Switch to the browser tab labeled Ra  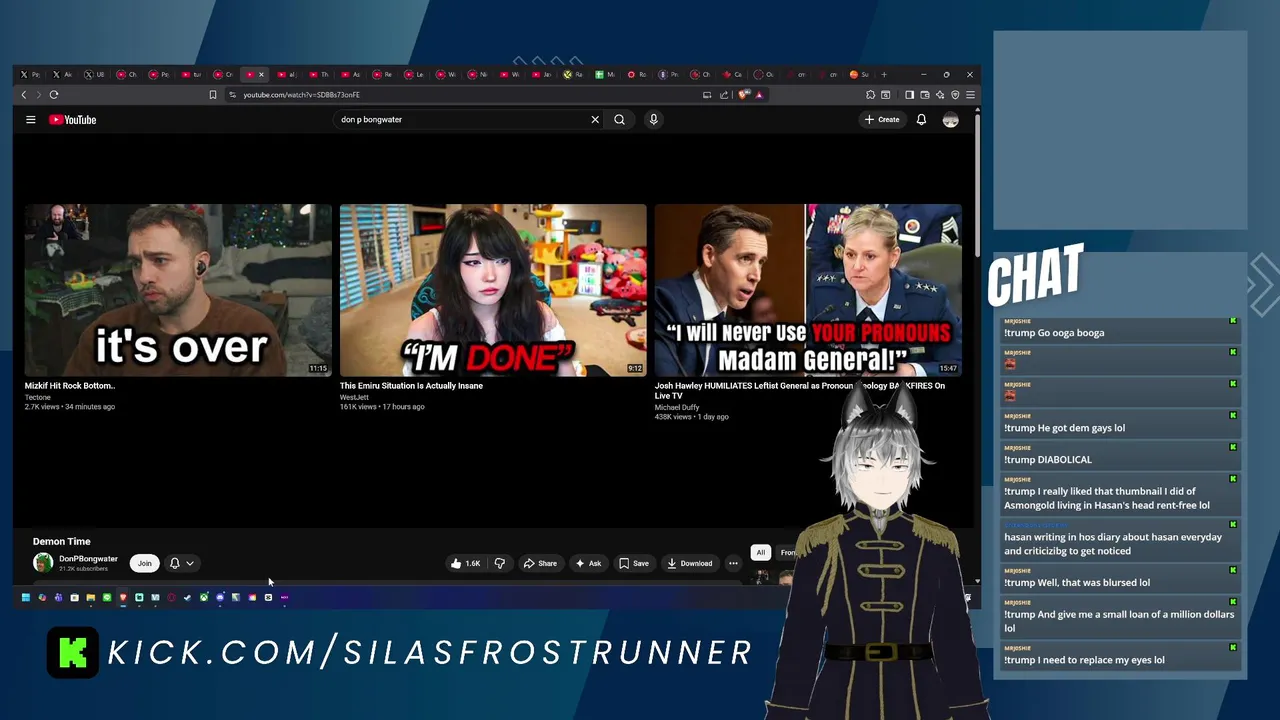tap(573, 74)
